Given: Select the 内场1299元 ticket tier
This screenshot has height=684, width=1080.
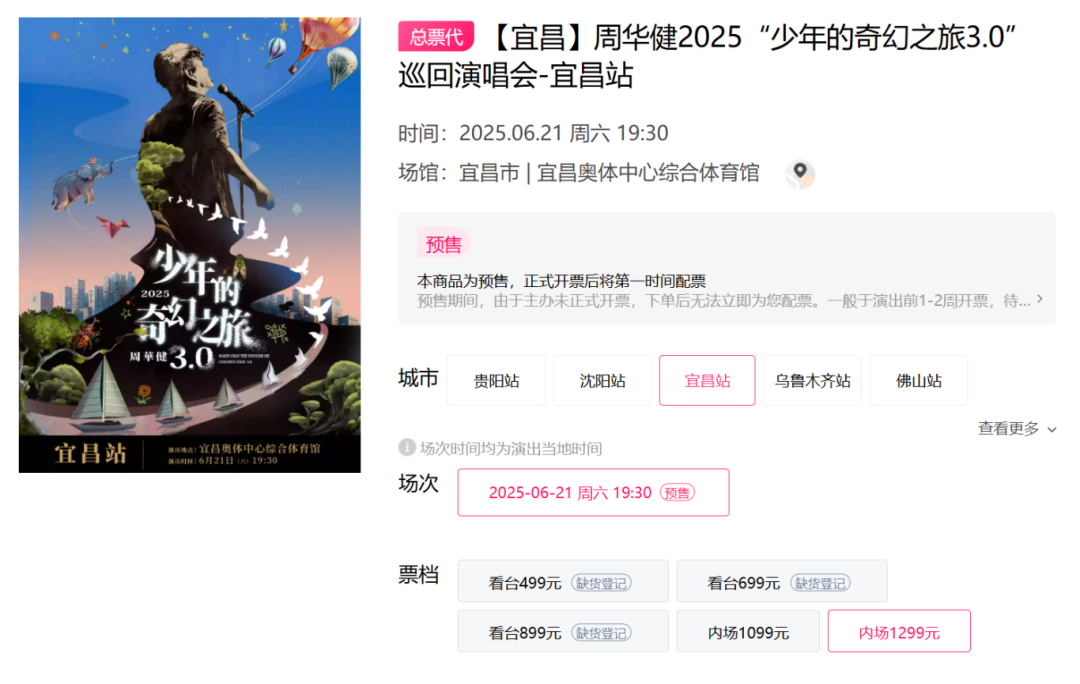Looking at the screenshot, I should point(899,631).
